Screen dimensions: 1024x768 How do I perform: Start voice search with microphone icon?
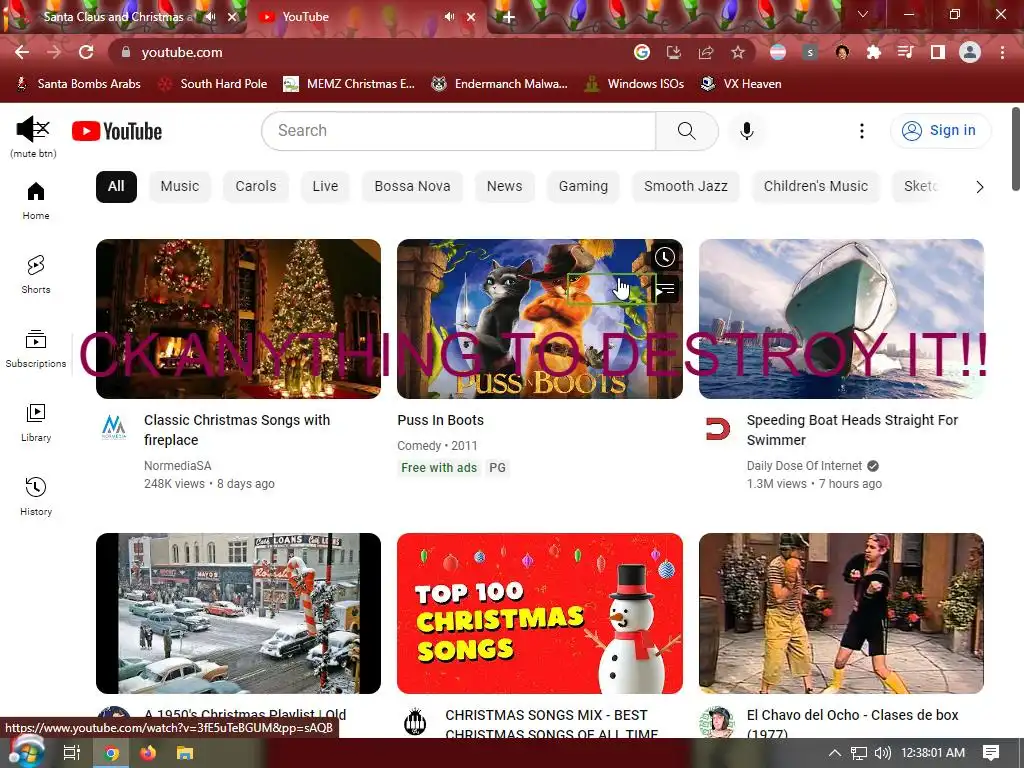[x=746, y=131]
